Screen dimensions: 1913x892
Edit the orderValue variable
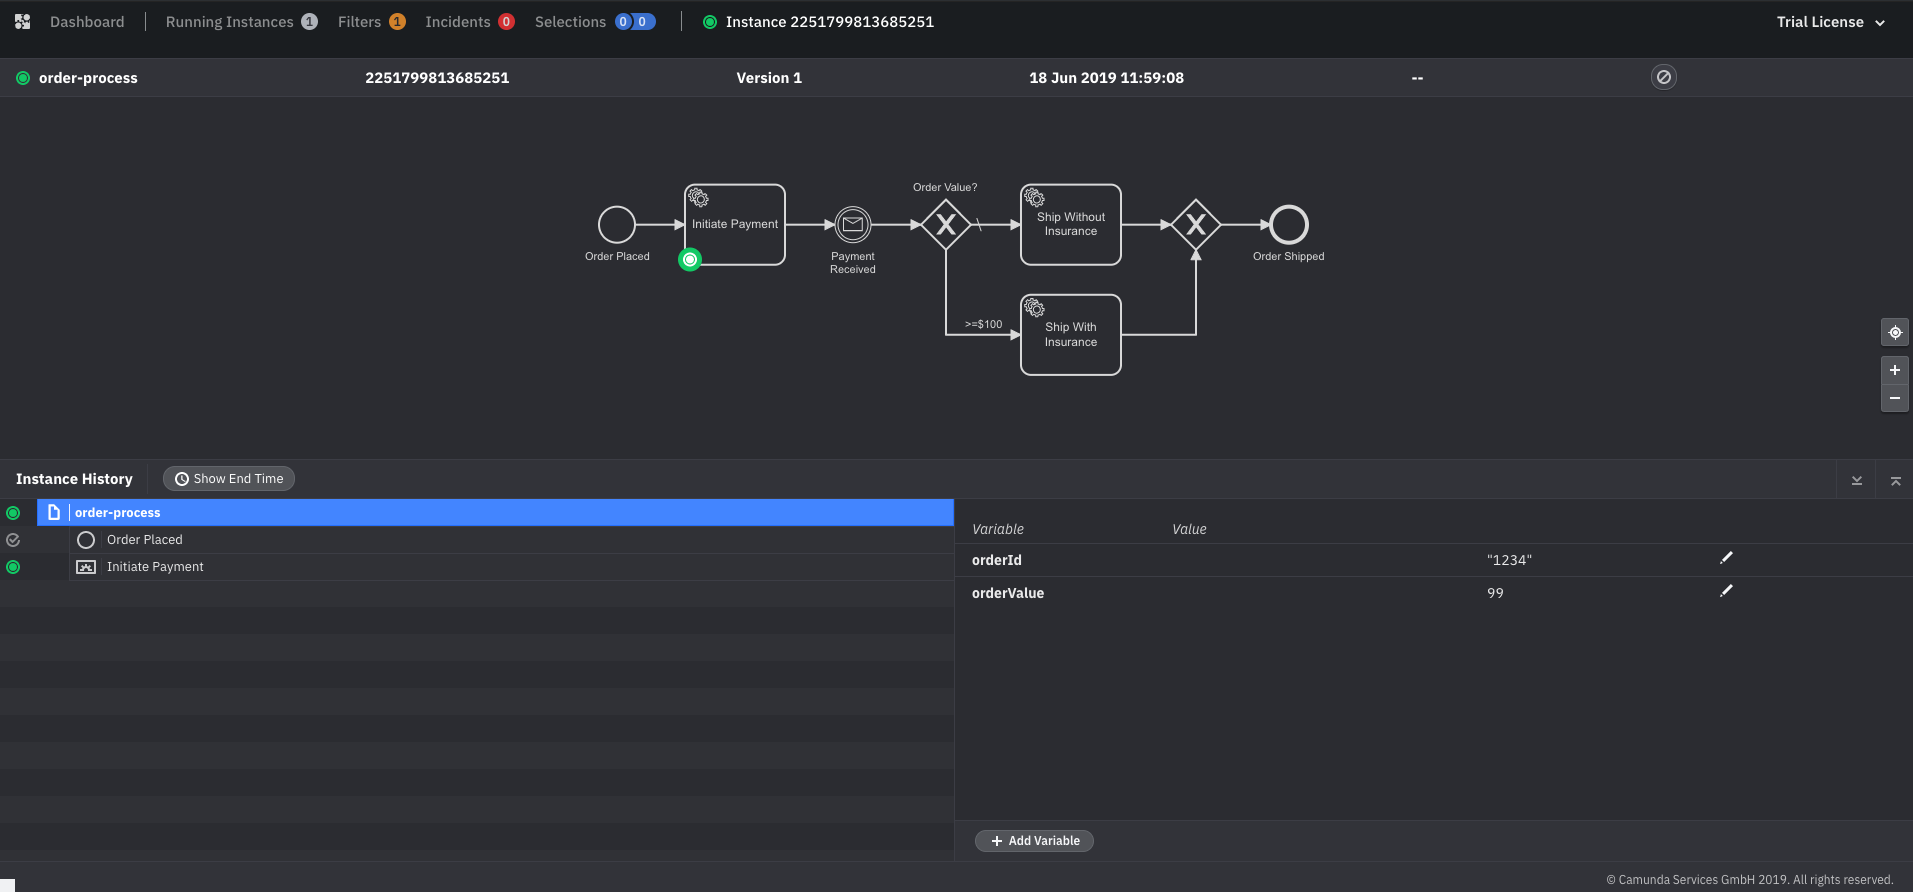1726,591
